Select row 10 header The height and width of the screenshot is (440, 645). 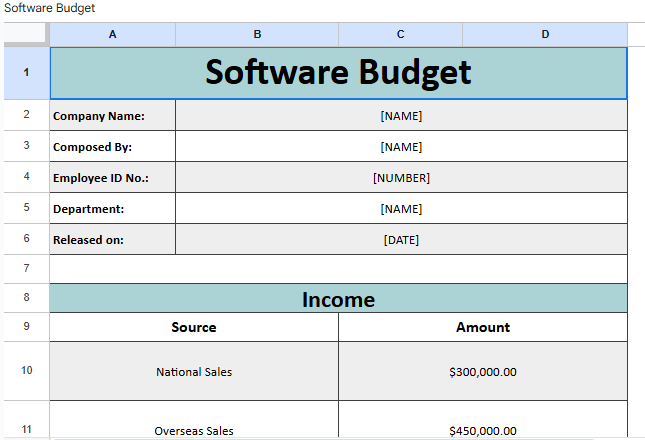[x=25, y=371]
